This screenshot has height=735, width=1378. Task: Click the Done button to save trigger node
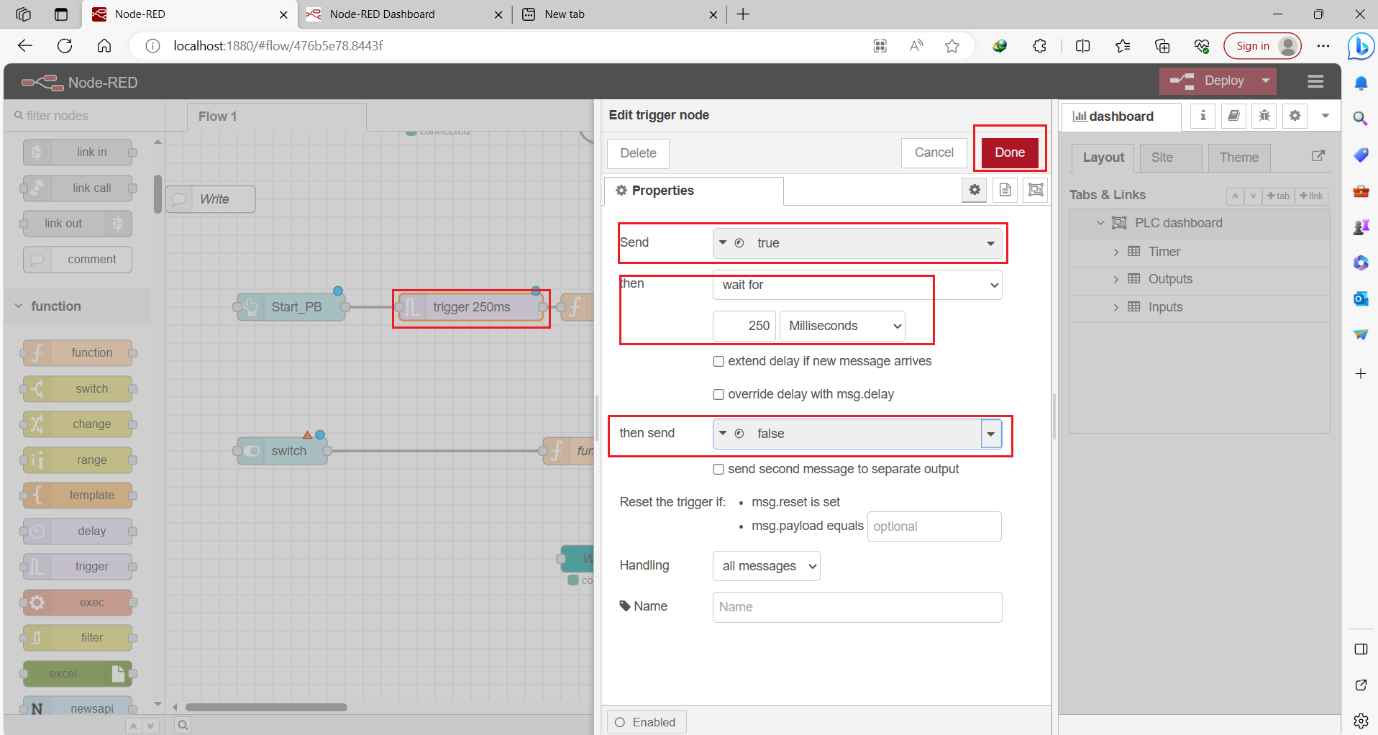(x=1009, y=152)
